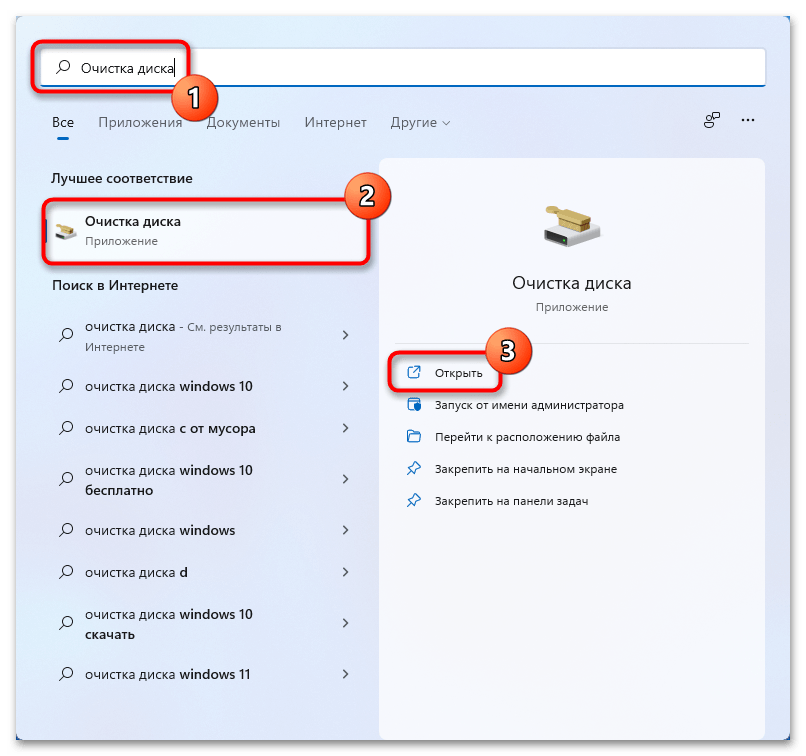Click the Очистка диска title in preview pane
The height and width of the screenshot is (756, 806).
tap(572, 283)
